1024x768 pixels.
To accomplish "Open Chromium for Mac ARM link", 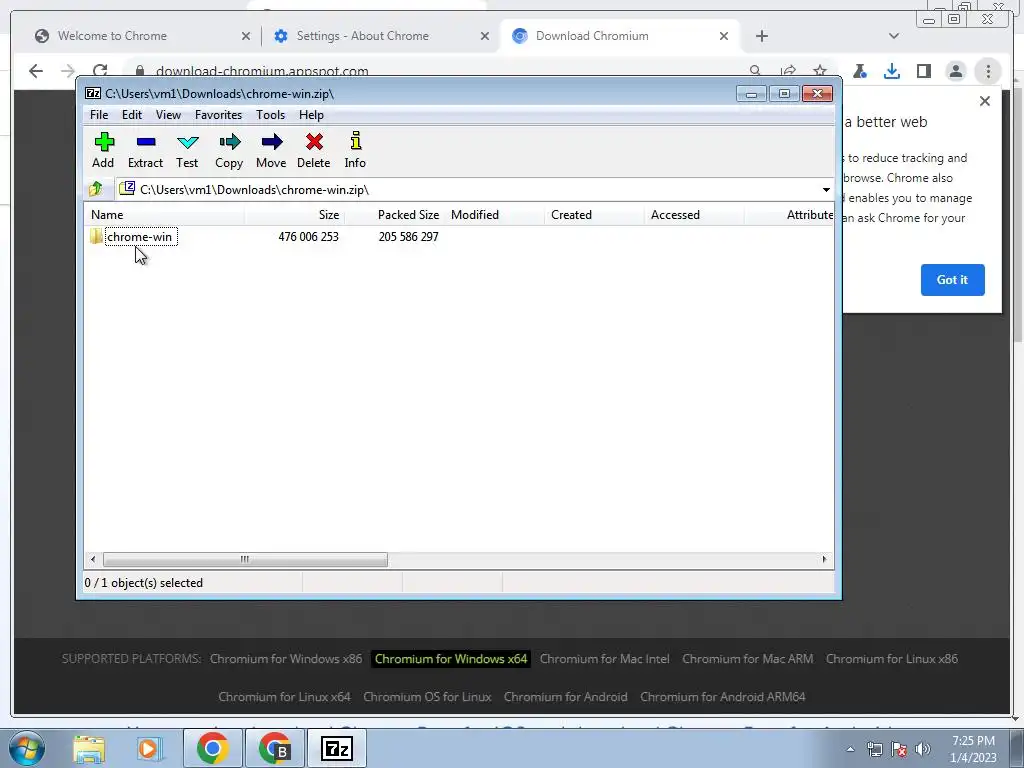I will tap(748, 659).
